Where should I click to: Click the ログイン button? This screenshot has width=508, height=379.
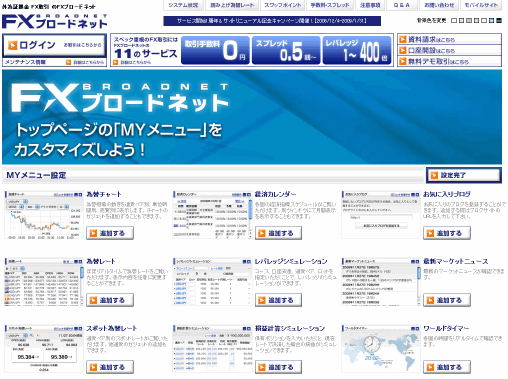[x=54, y=45]
